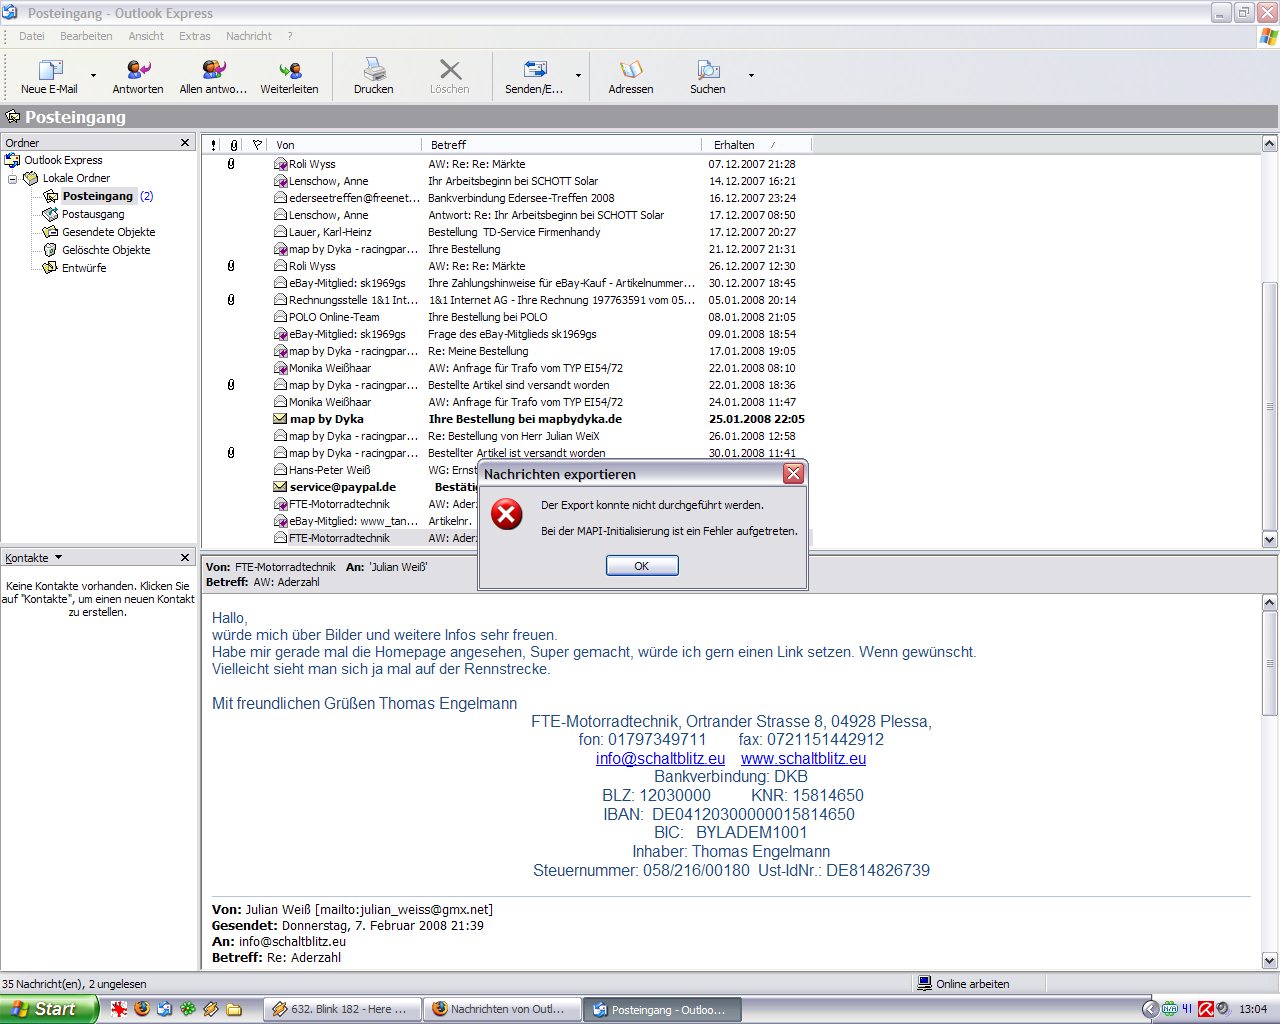Open the Neue E-Mail dropdown arrow
This screenshot has width=1280, height=1024.
[94, 75]
